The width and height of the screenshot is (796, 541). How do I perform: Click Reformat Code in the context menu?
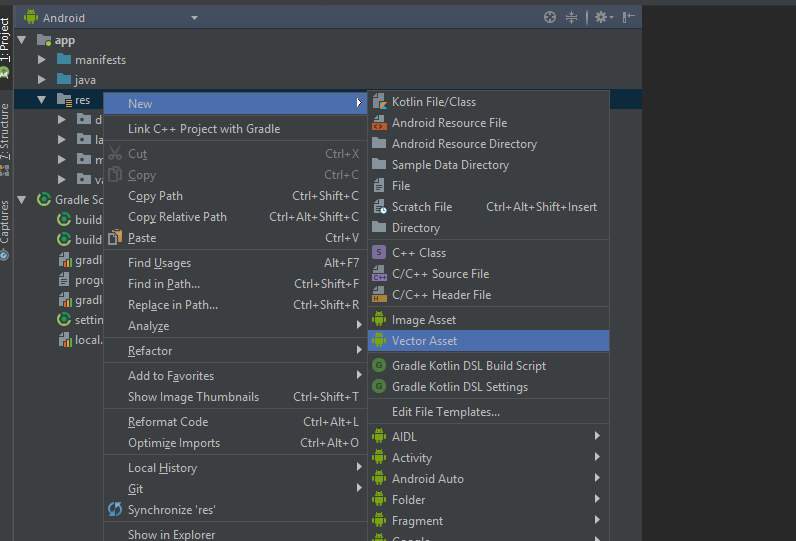point(168,422)
